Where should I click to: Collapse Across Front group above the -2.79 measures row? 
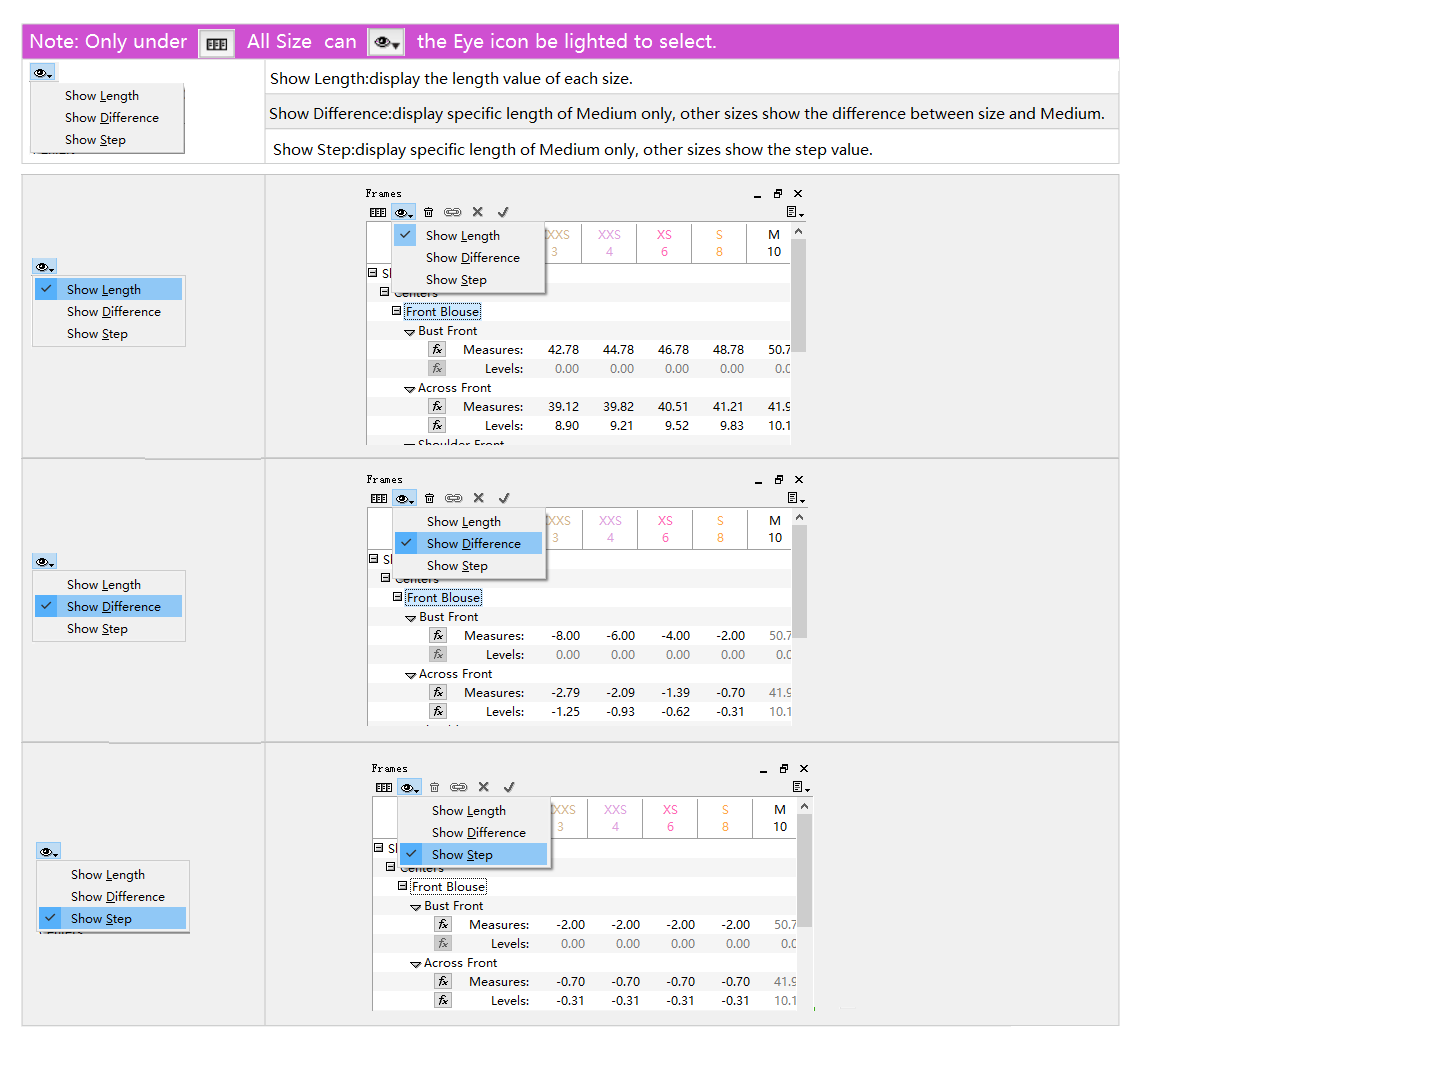coord(411,675)
